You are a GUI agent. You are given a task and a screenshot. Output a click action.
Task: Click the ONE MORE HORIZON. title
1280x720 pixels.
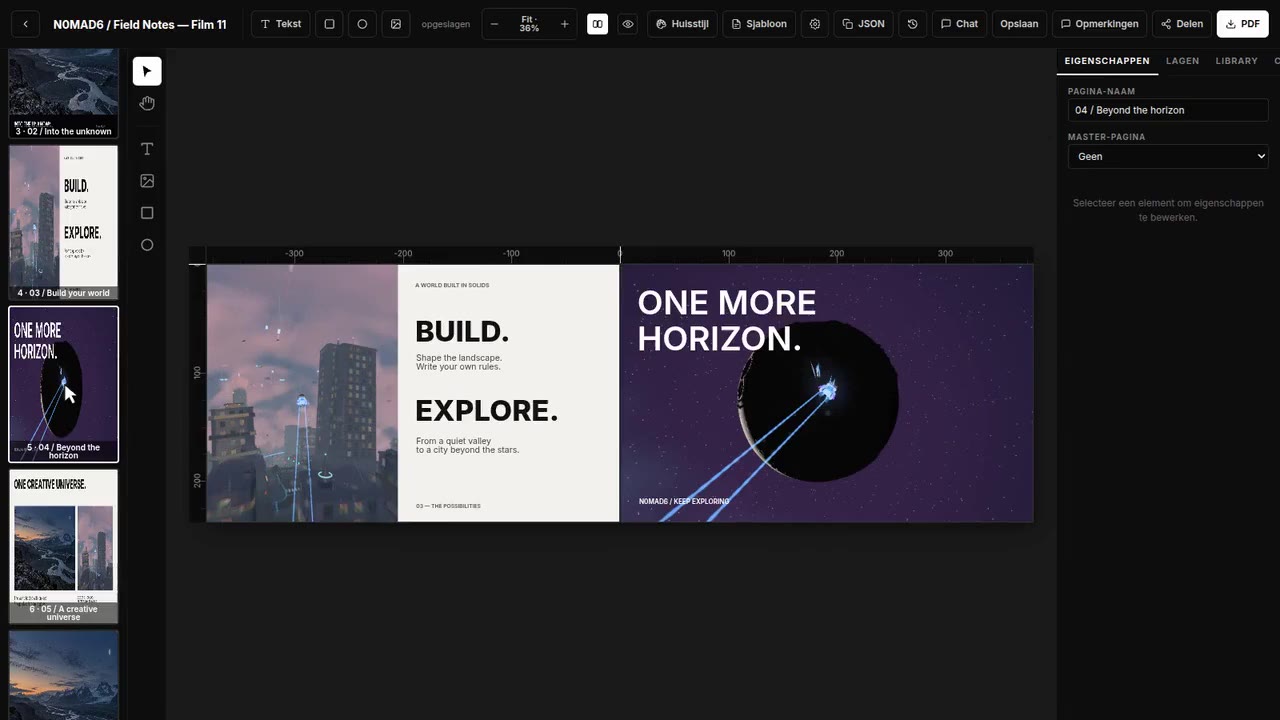pos(727,320)
